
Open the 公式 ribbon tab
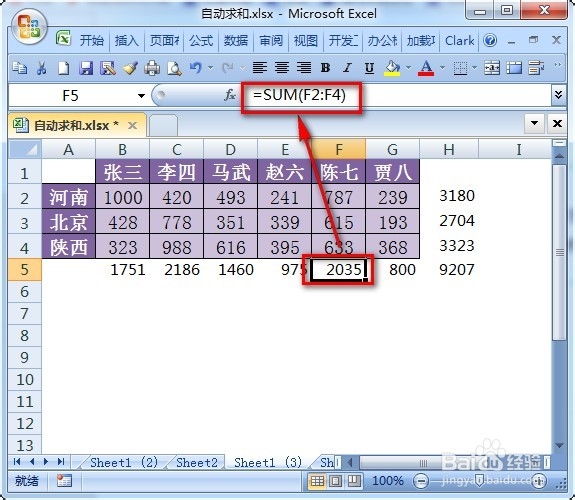(x=201, y=40)
